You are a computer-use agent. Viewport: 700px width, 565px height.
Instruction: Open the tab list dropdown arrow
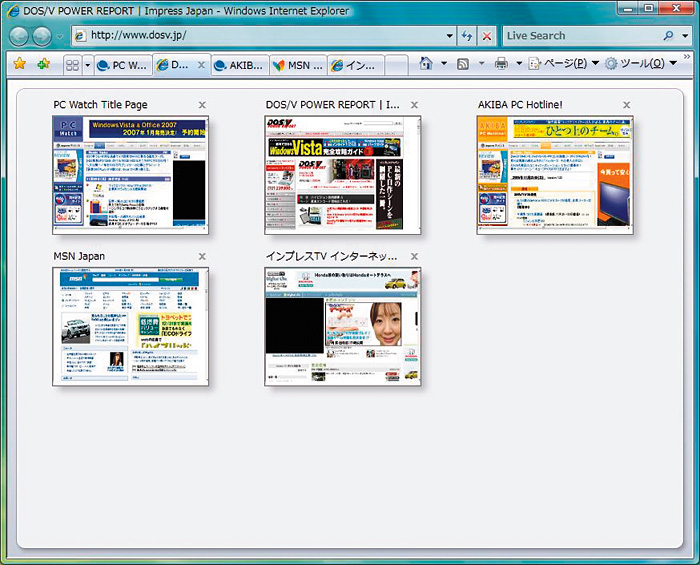[87, 65]
